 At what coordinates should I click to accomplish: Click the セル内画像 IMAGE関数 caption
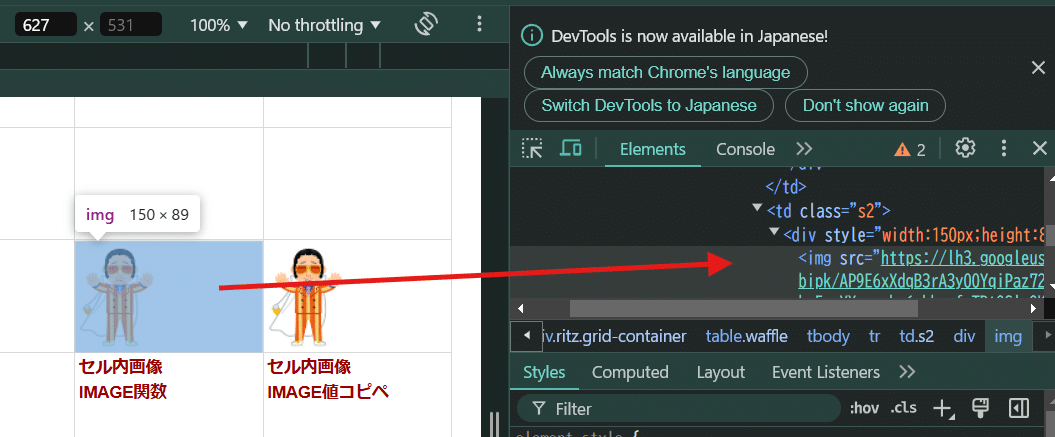(122, 380)
